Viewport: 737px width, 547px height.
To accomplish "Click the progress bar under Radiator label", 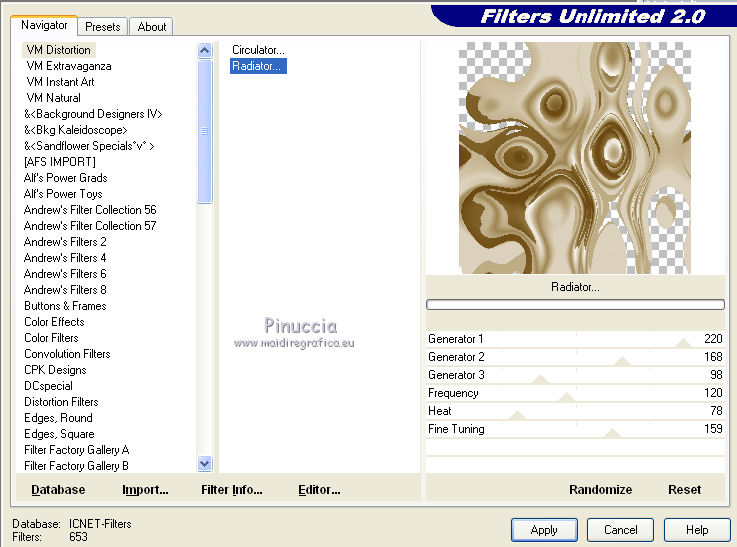I will (575, 305).
